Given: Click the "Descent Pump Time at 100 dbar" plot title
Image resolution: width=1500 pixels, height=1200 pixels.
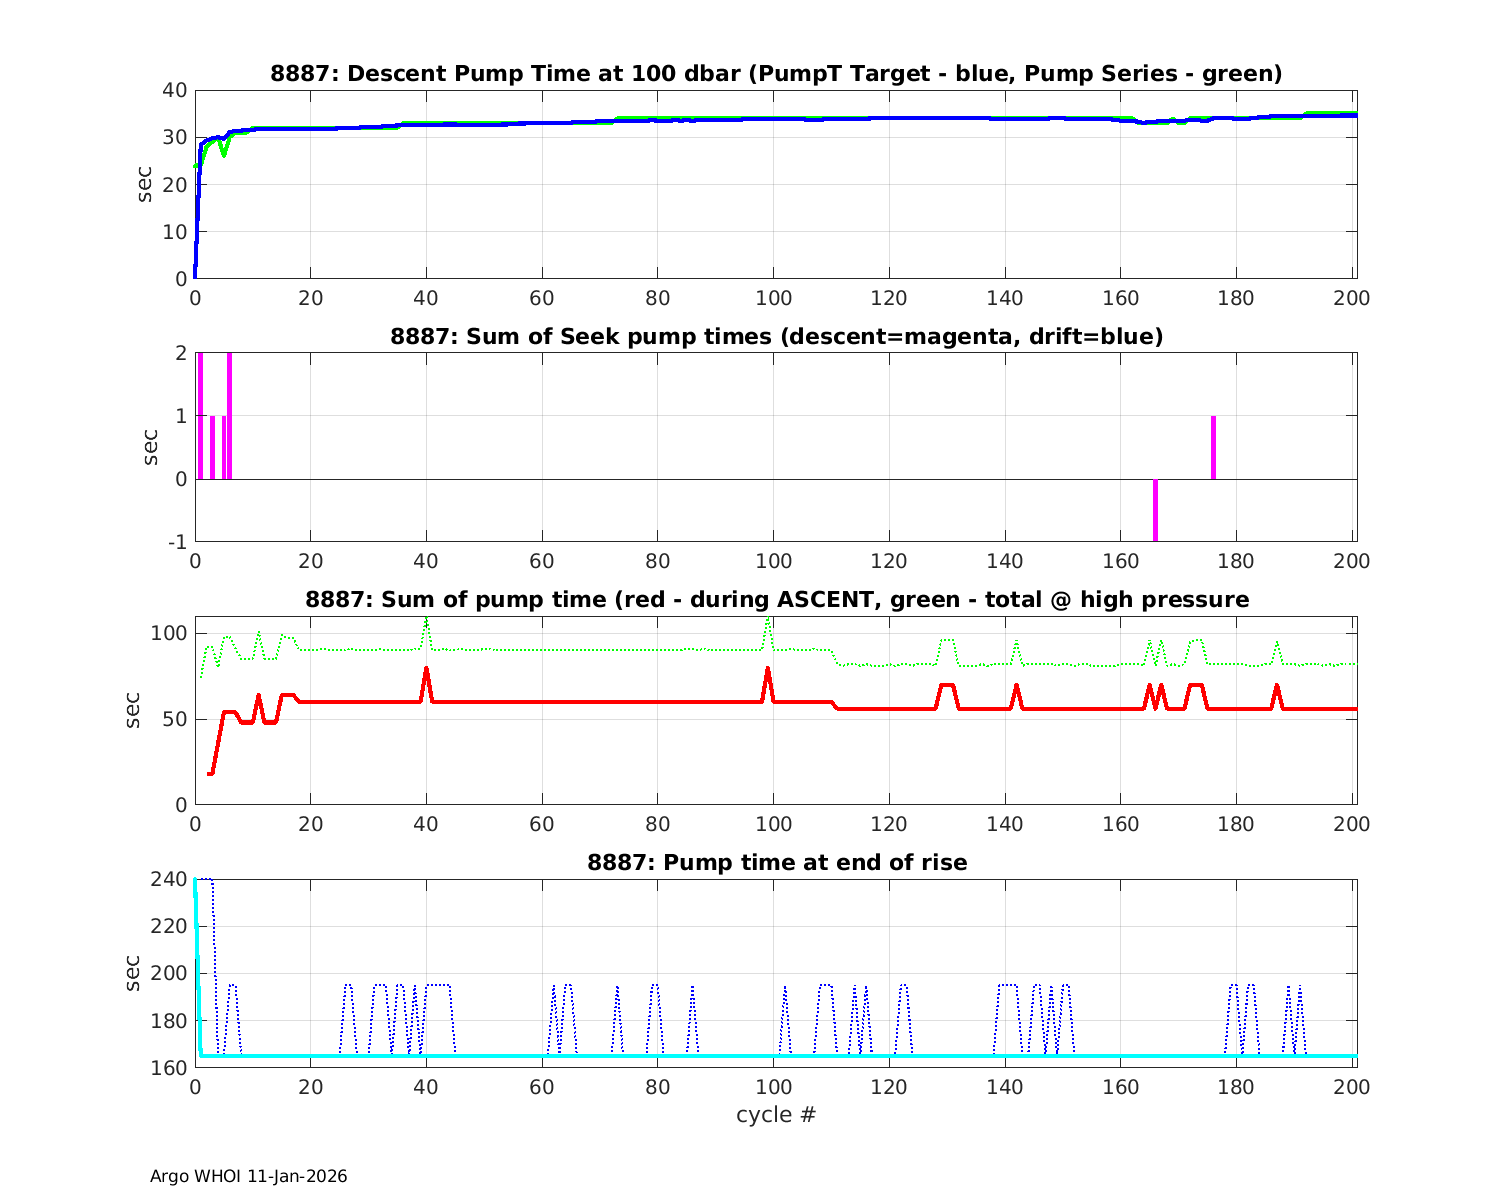Looking at the screenshot, I should tap(776, 73).
